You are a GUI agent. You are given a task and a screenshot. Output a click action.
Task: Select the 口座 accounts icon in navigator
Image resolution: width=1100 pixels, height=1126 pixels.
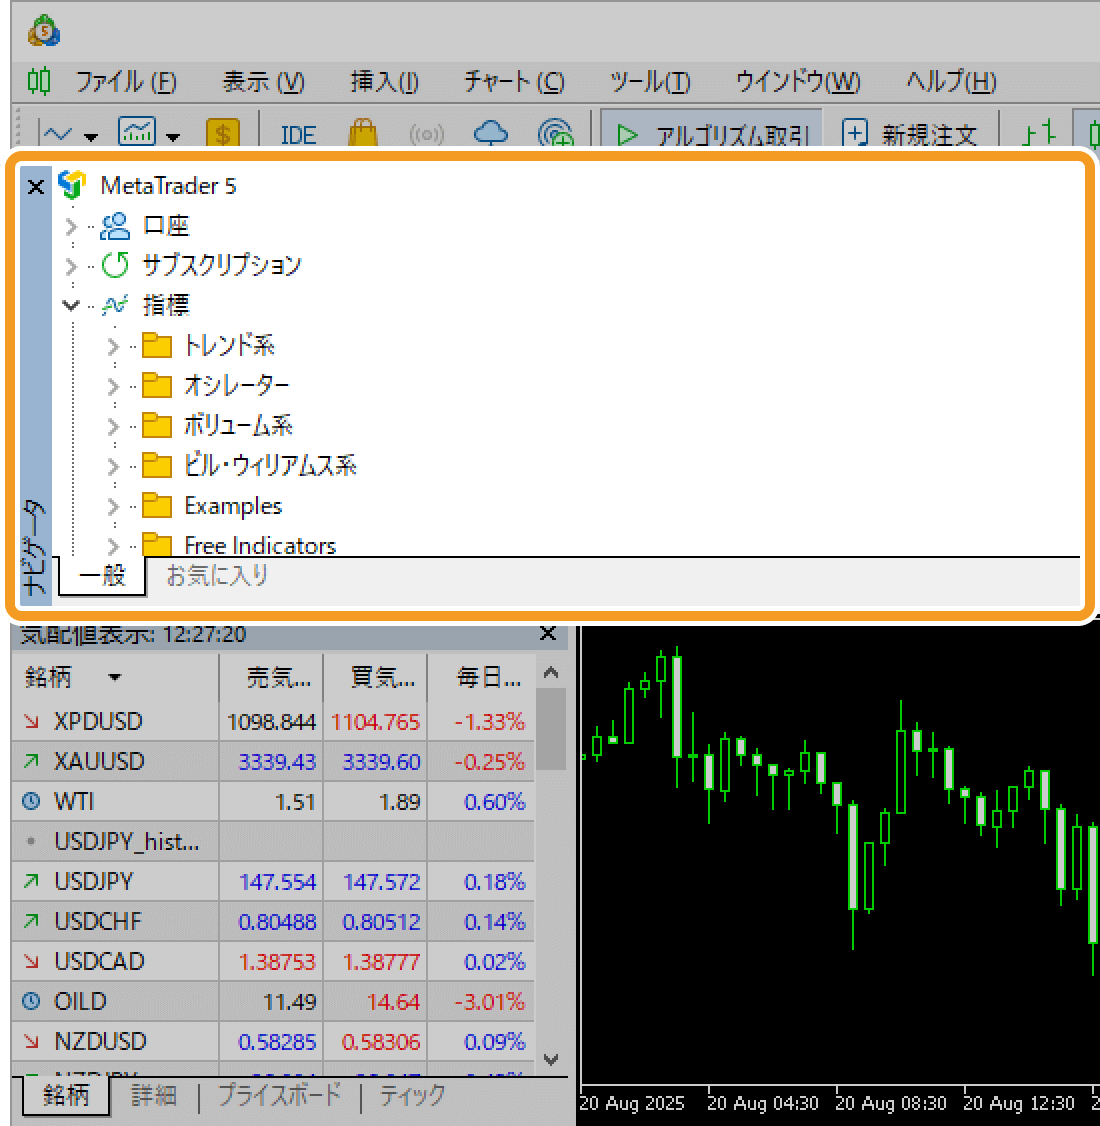[115, 226]
